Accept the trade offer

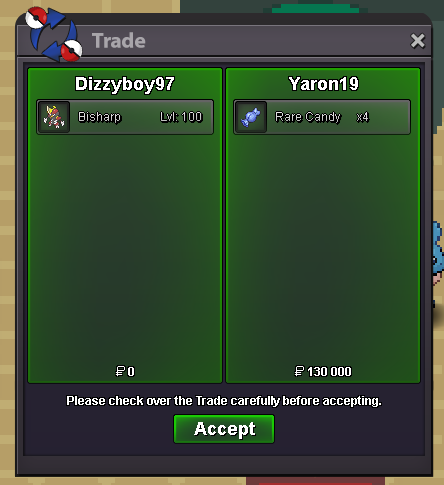[224, 429]
